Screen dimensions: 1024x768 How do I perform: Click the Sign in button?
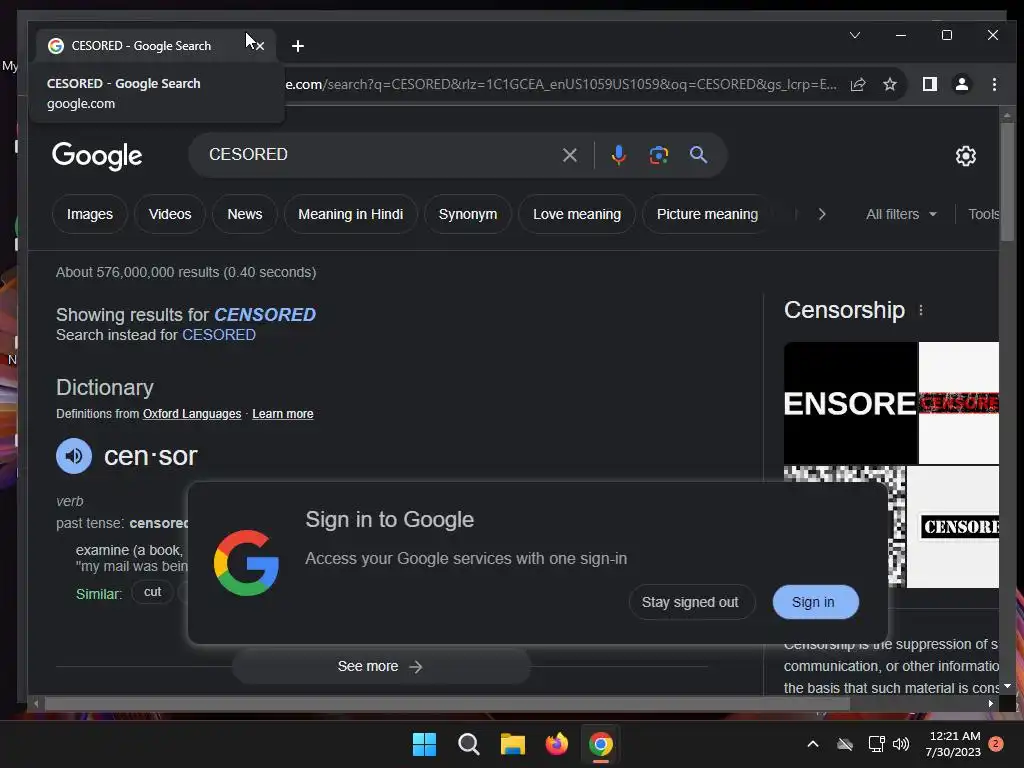tap(814, 602)
